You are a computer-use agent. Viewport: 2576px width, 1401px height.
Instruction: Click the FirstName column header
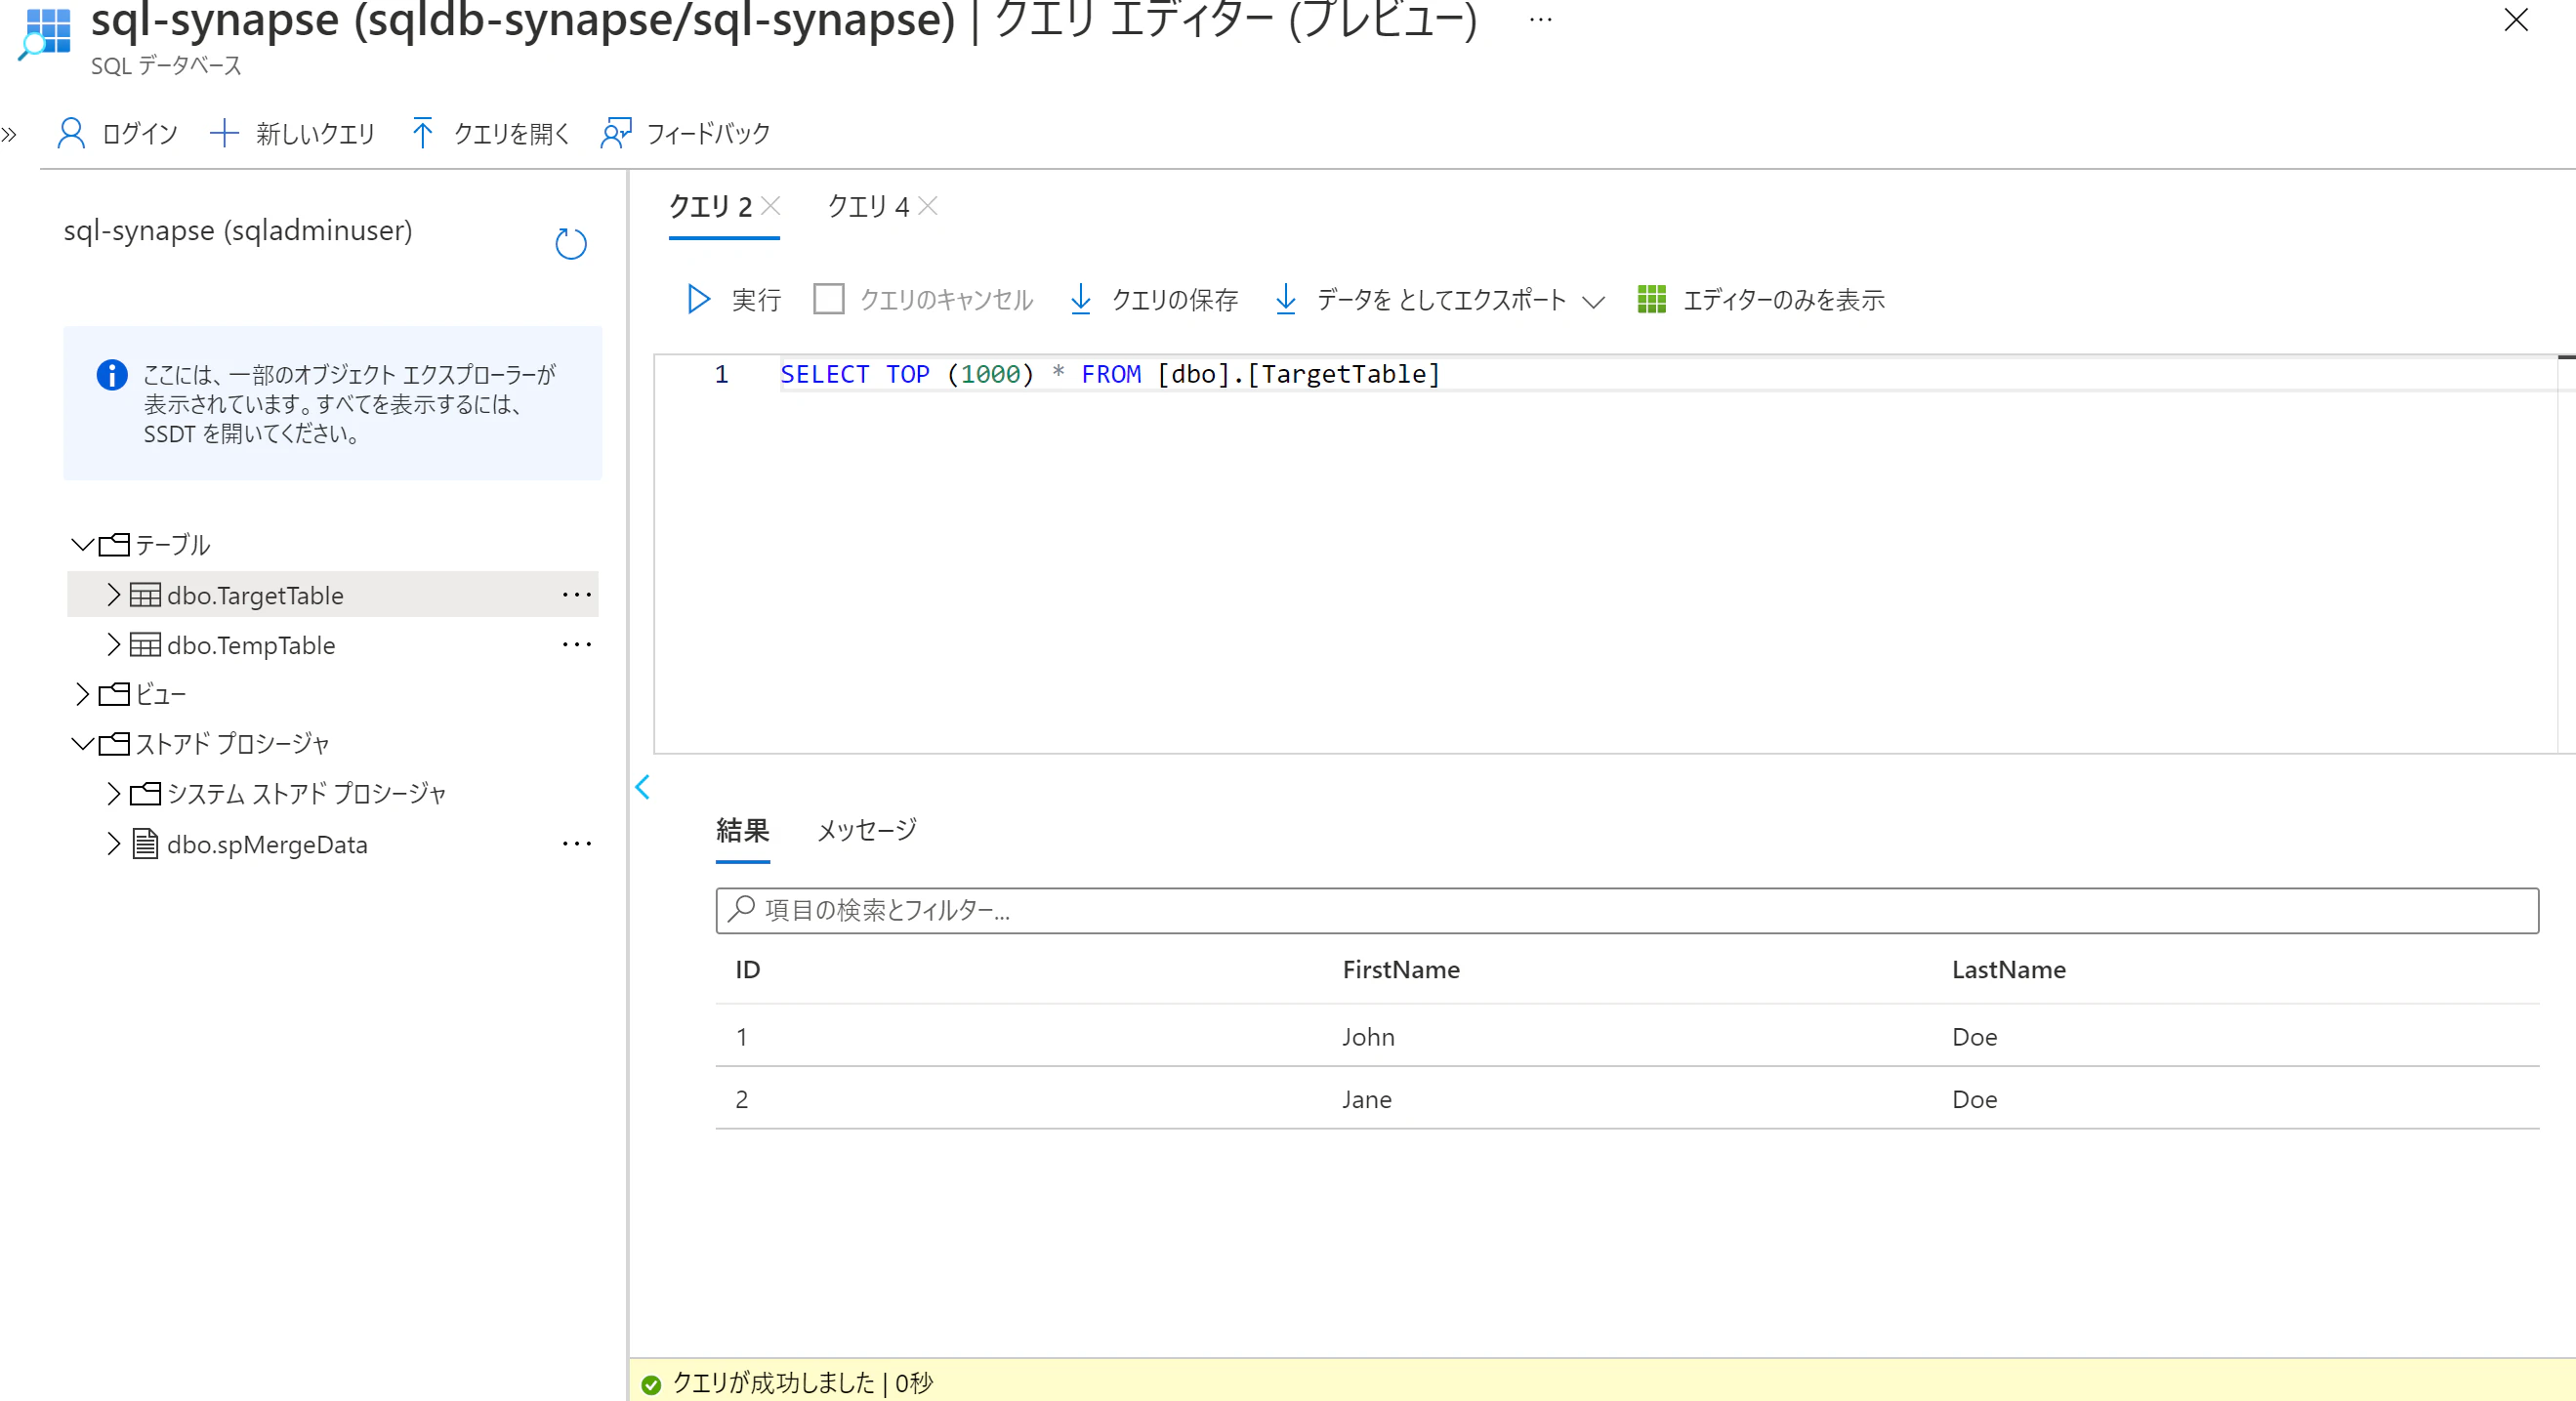1401,969
